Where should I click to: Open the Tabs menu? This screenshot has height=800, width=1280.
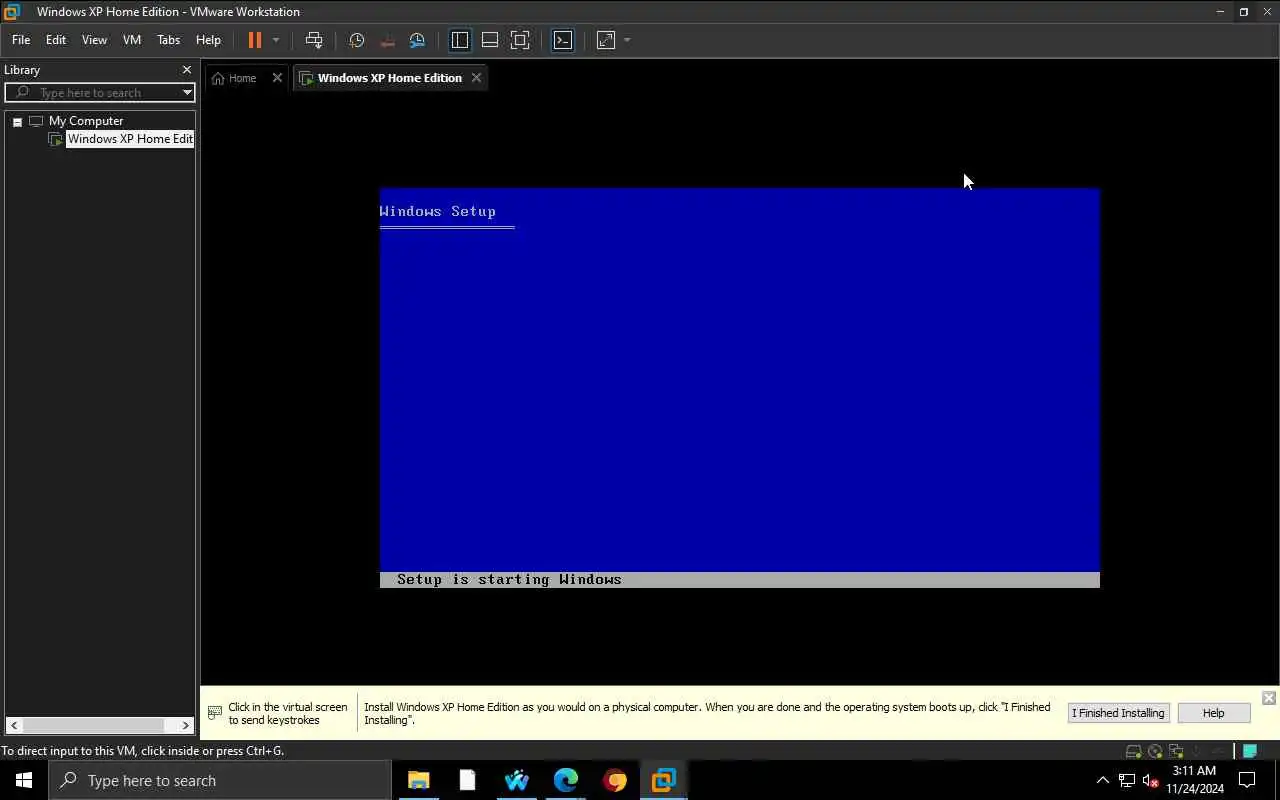(169, 40)
